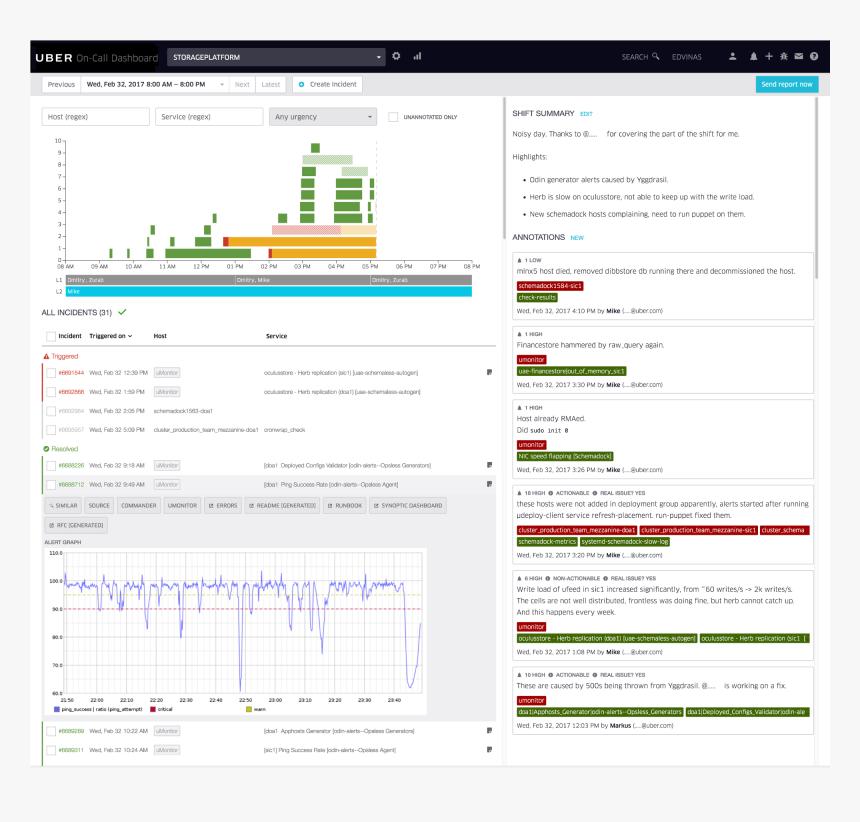This screenshot has width=860, height=822.
Task: Click the bug report icon
Action: coord(784,56)
